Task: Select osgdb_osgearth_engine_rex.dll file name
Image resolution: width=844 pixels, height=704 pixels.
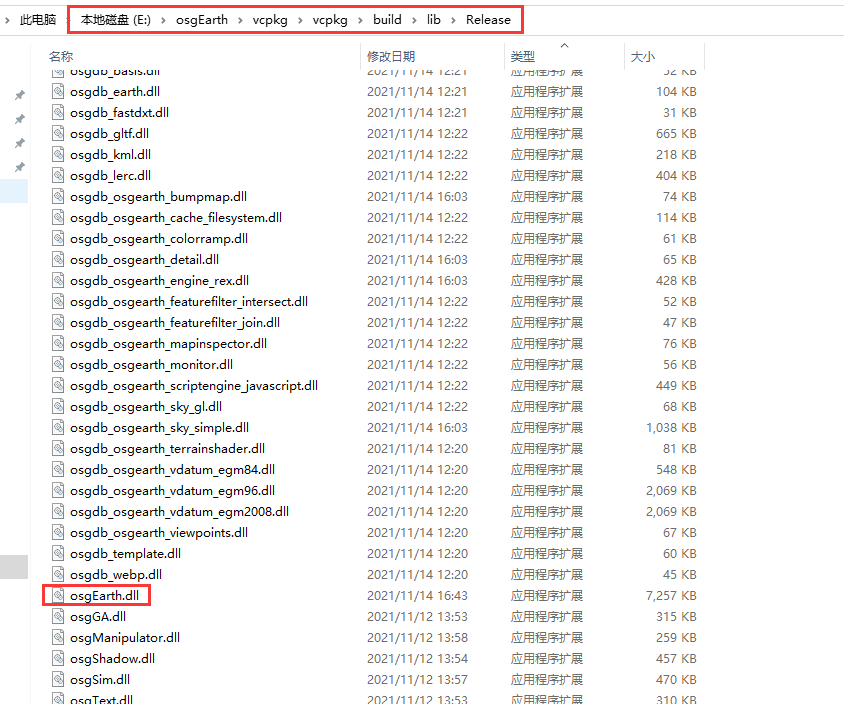Action: coord(159,280)
